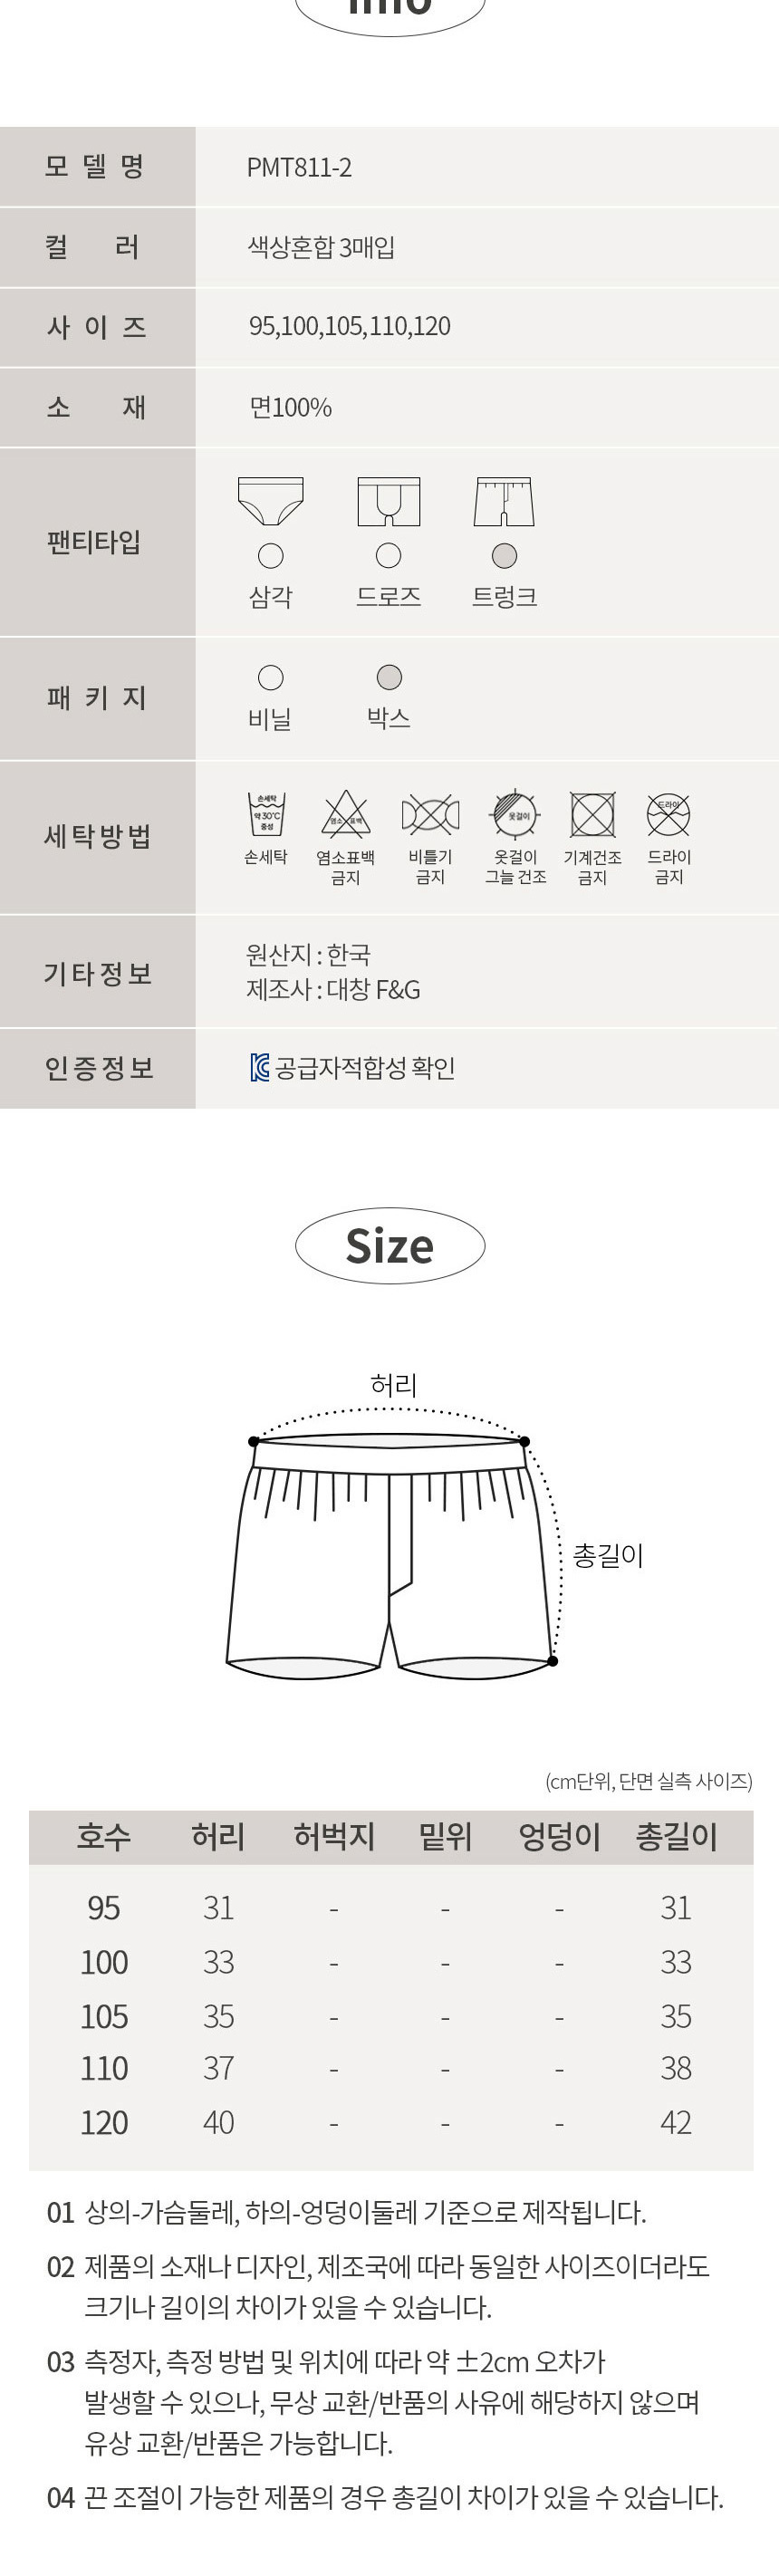Click the hang dry in shade icon
Screen dimensions: 779x2576
coord(516,814)
